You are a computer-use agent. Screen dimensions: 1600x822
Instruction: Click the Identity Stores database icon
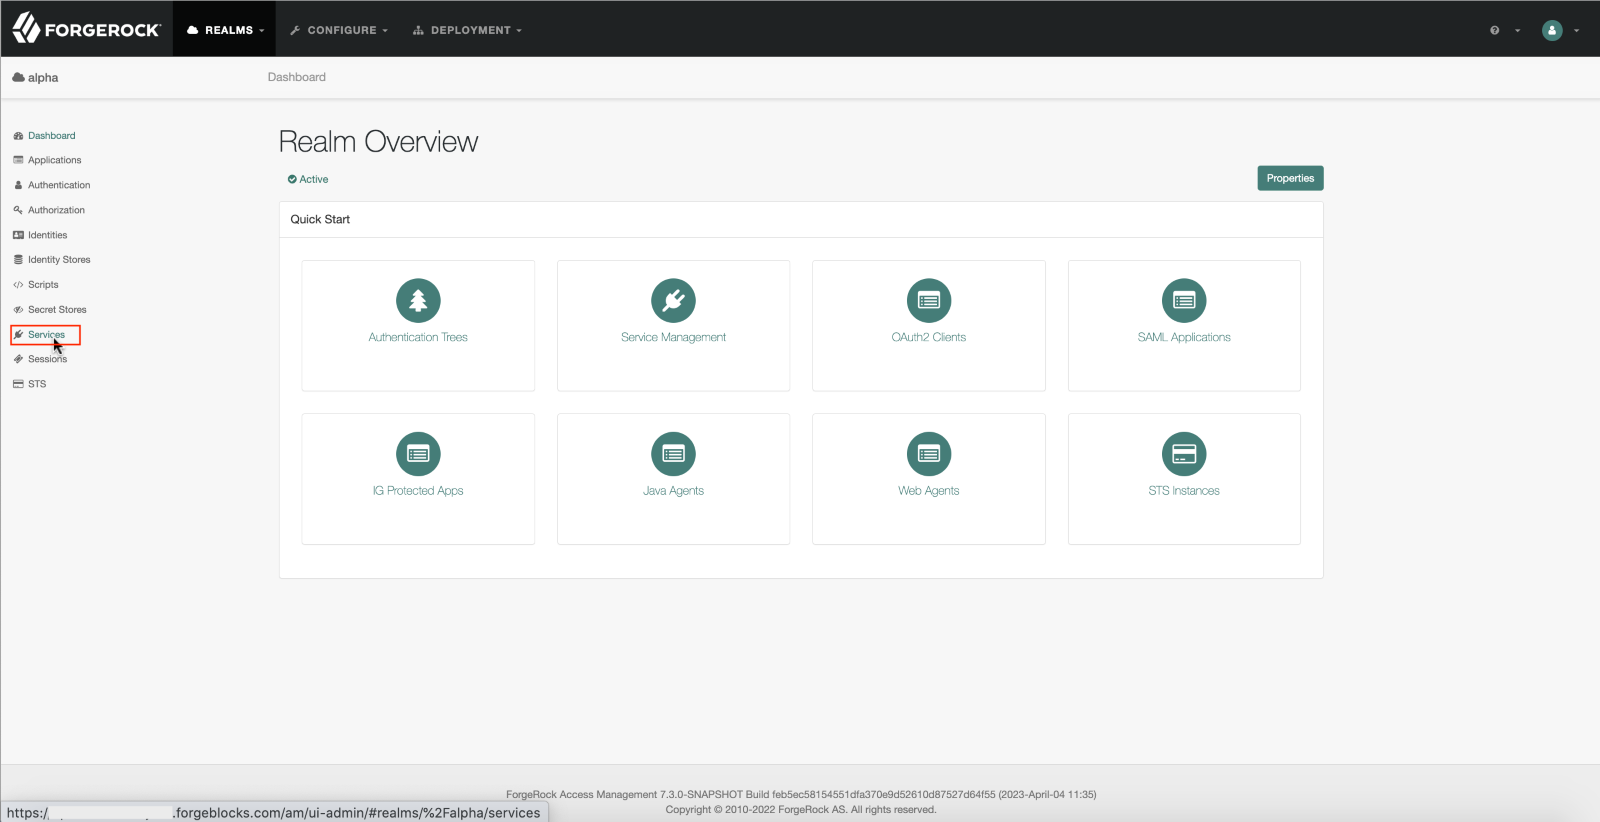click(18, 260)
